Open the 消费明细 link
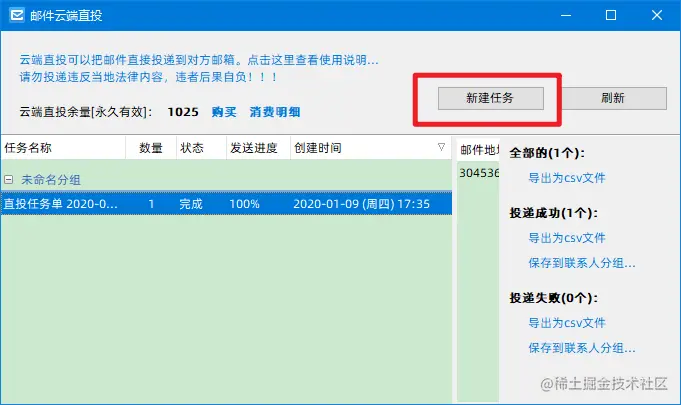Viewport: 681px width, 405px height. pyautogui.click(x=274, y=112)
